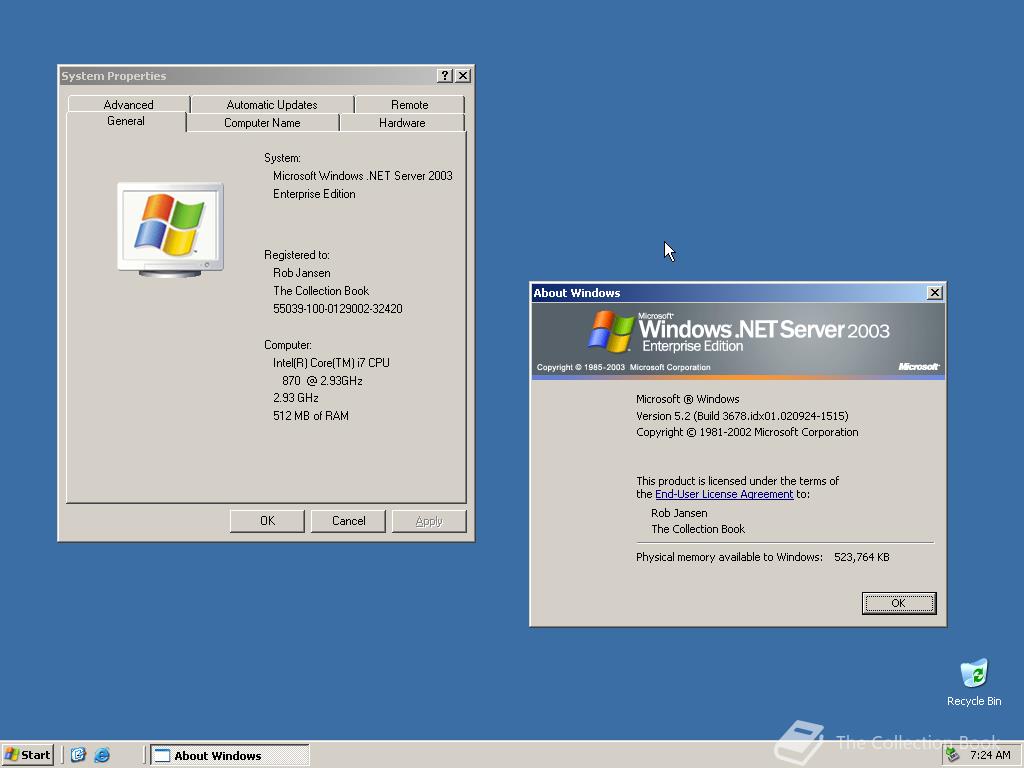Click the Help question mark in System Properties
Viewport: 1024px width, 768px height.
[x=444, y=76]
